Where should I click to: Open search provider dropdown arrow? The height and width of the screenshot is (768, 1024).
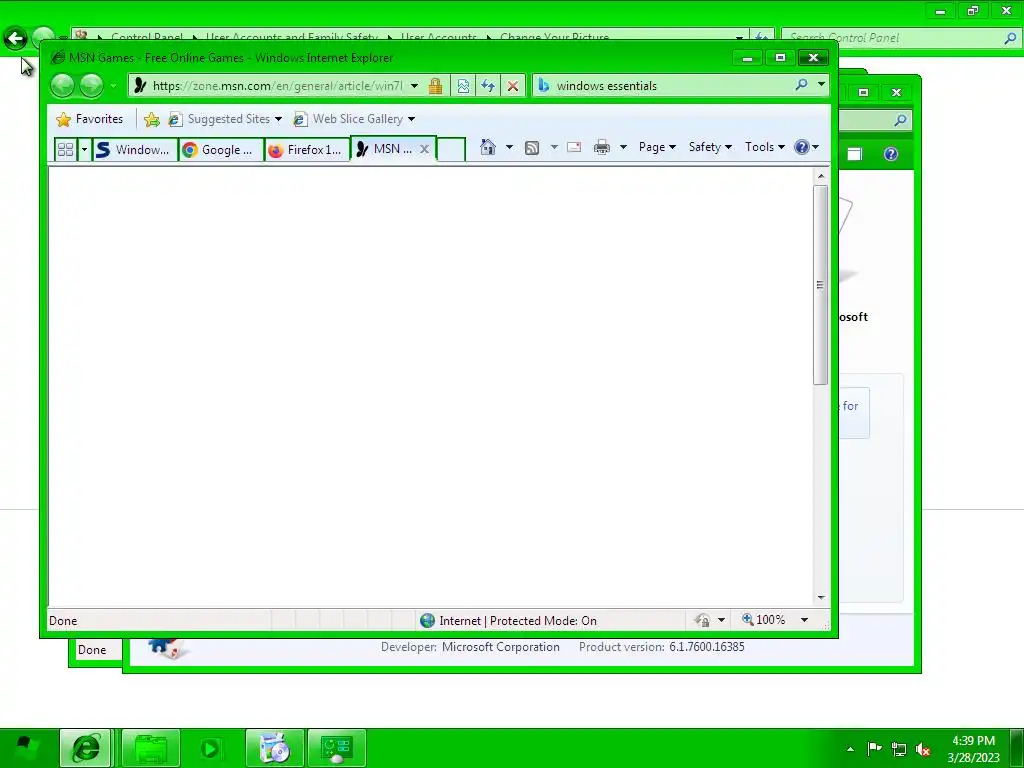(x=821, y=85)
